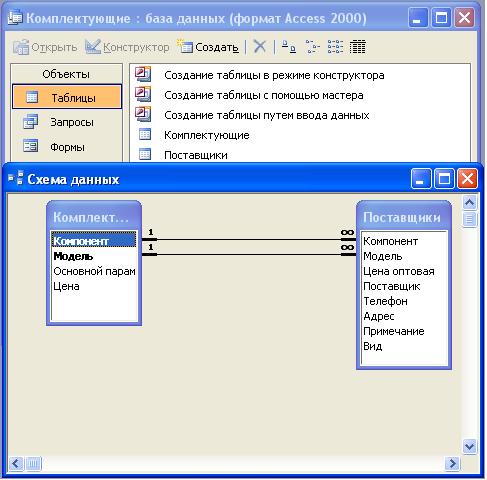Select the Компонент field in the Поставщики table
487x480 pixels.
pos(390,241)
